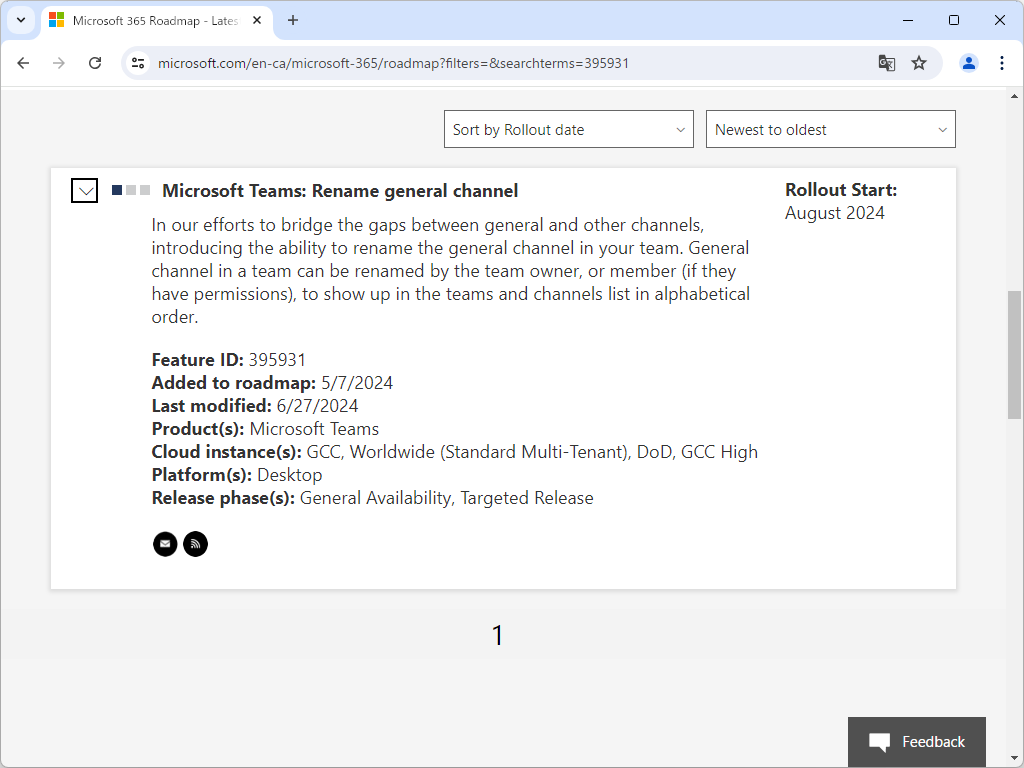This screenshot has height=768, width=1024.
Task: Select pagination page 1
Action: click(x=497, y=634)
